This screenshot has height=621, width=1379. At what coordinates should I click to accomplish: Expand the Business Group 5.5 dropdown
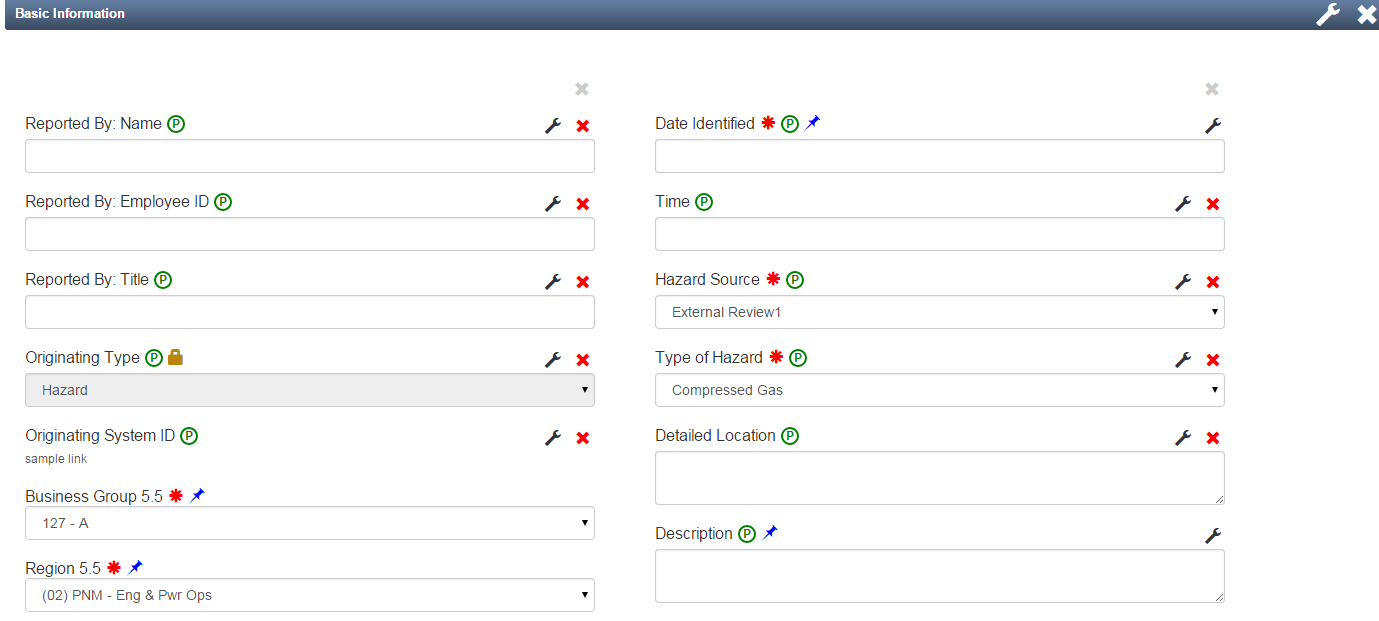point(310,523)
